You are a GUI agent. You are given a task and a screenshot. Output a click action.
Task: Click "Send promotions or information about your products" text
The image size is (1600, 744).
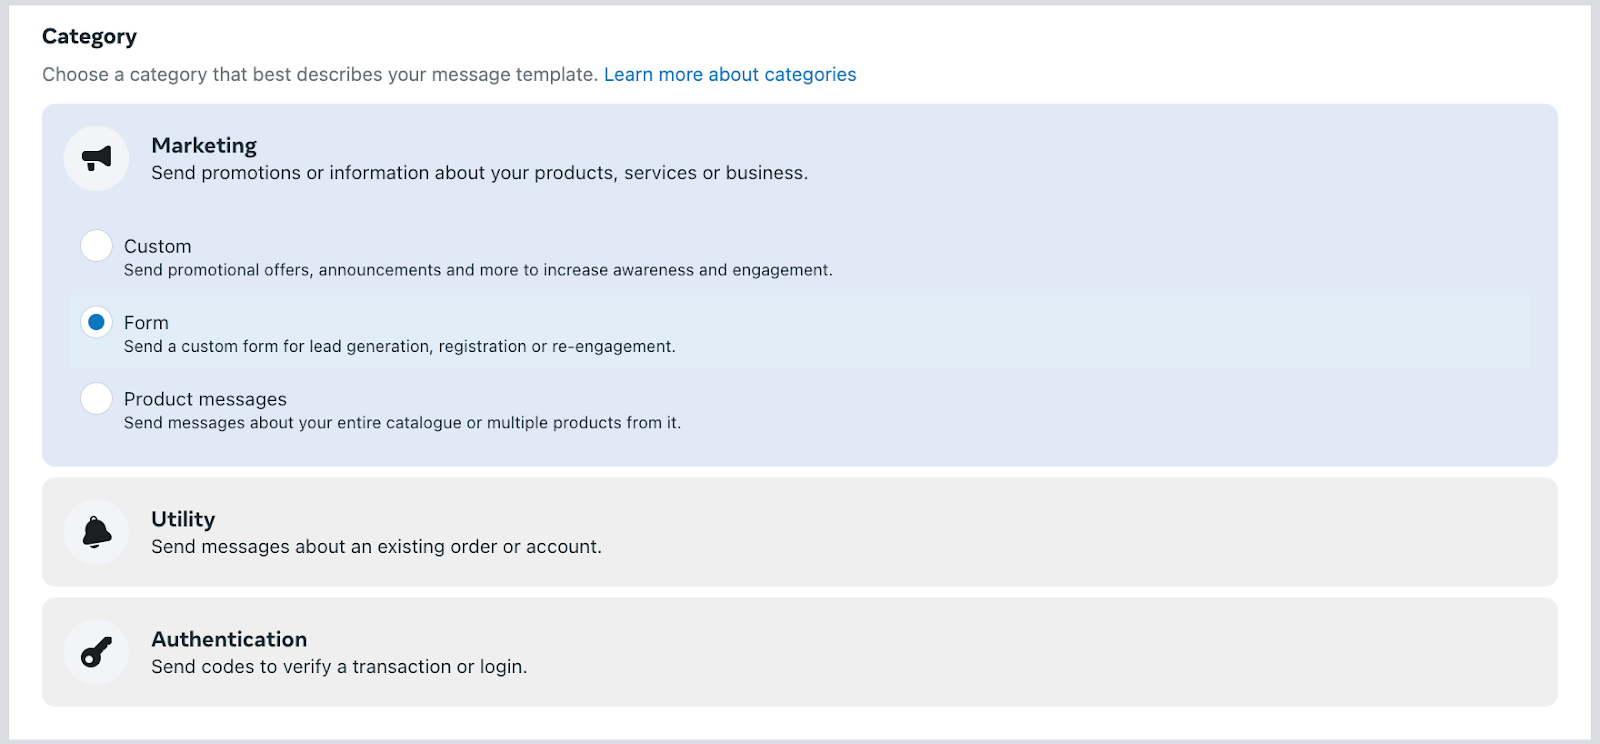(479, 173)
